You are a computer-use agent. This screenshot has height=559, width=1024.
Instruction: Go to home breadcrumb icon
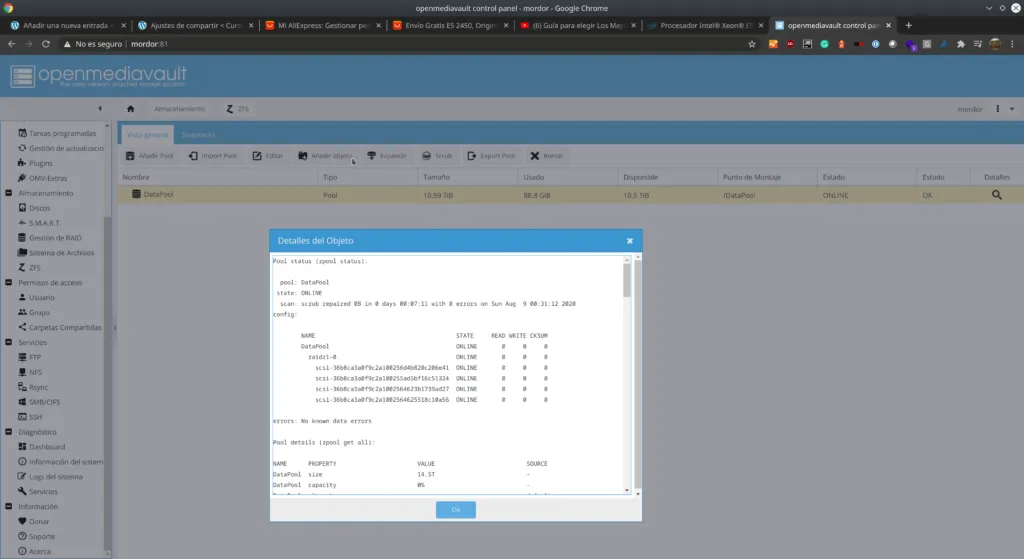click(131, 109)
